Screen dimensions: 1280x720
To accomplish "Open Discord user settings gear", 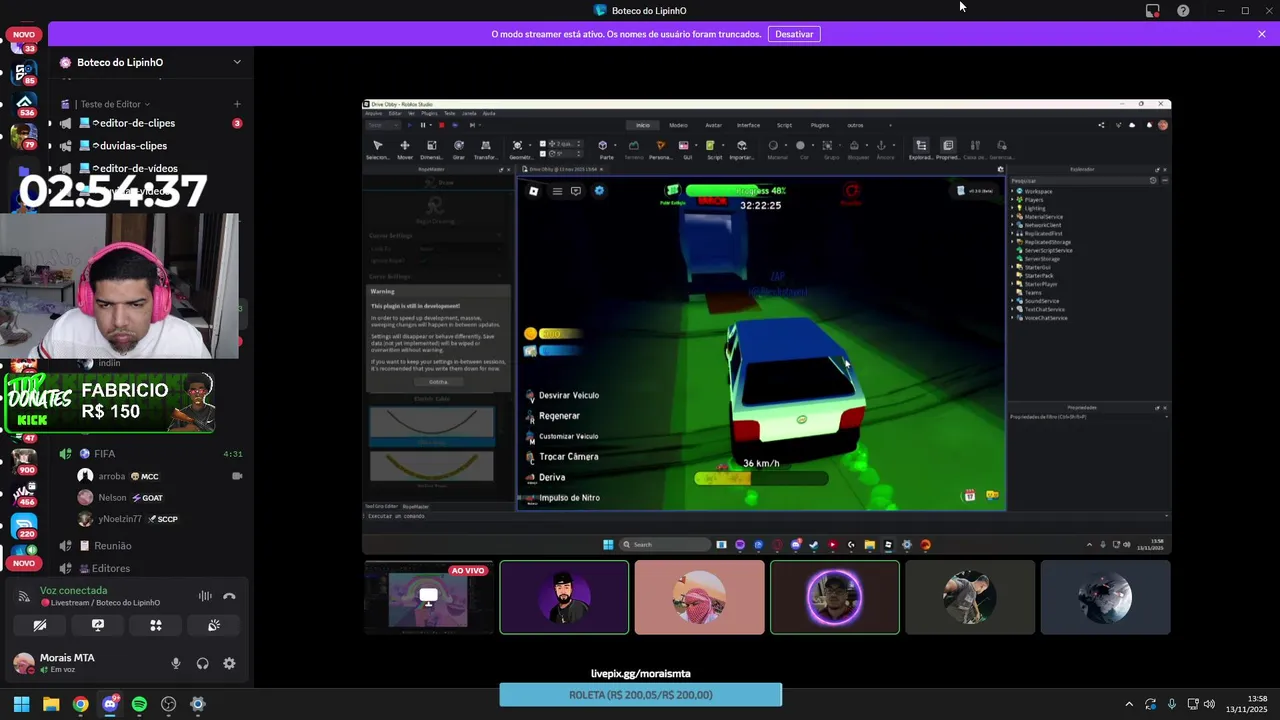I will [x=229, y=663].
